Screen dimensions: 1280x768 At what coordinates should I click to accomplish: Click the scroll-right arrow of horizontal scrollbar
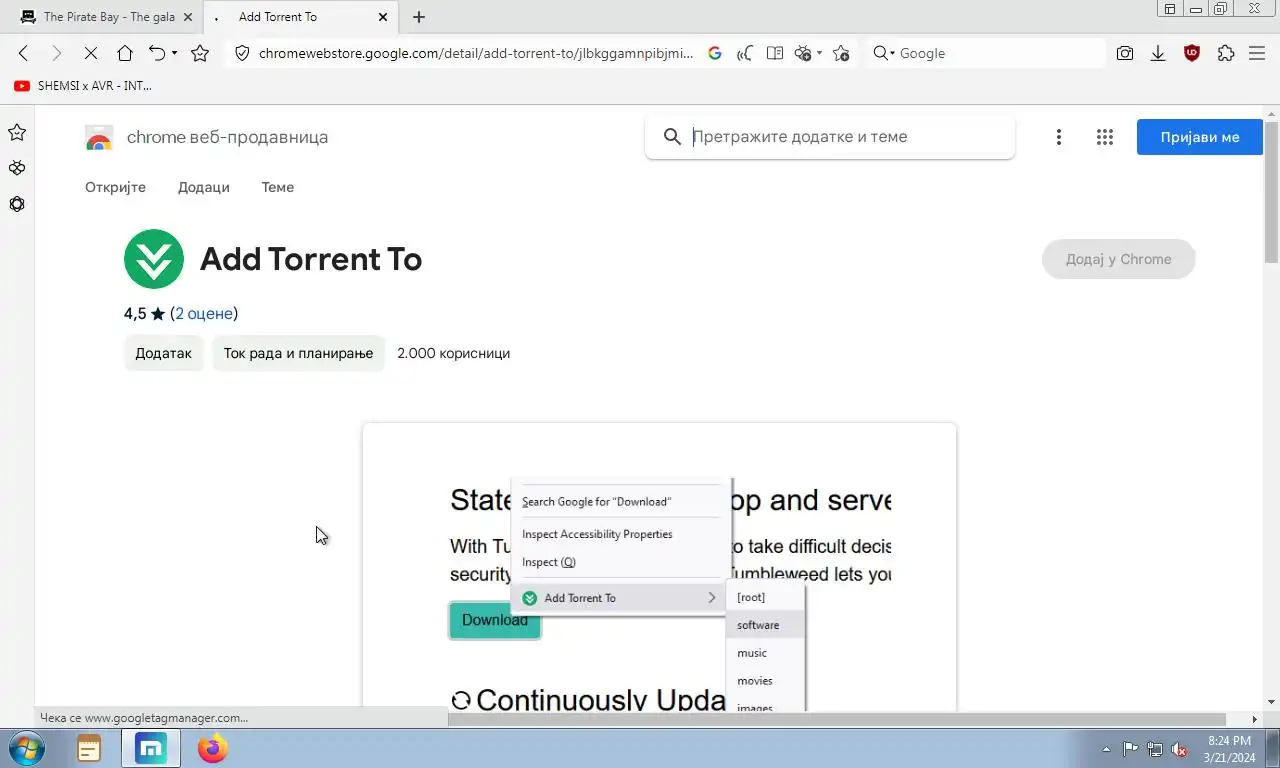tap(1255, 719)
